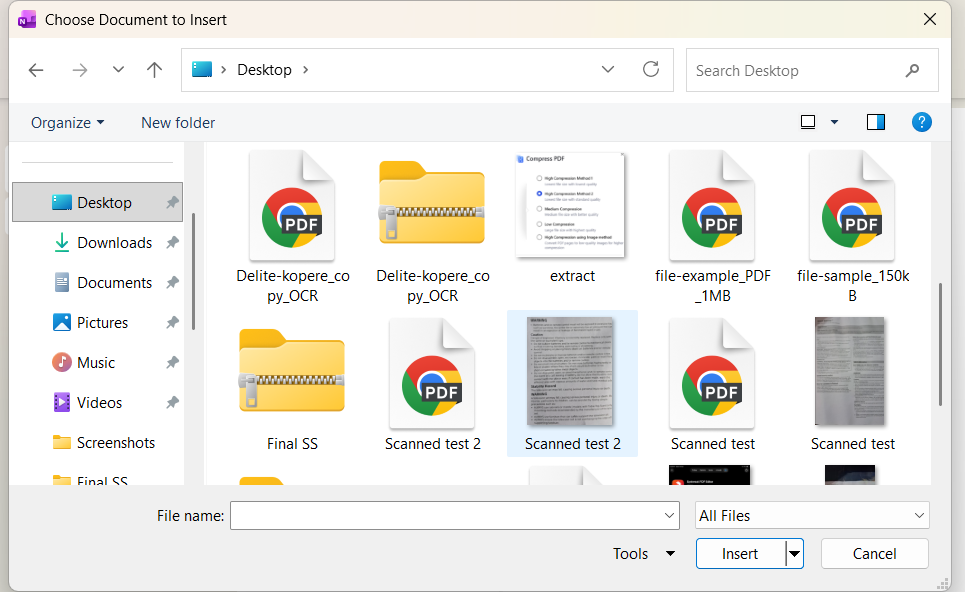Open the Insert button dropdown arrow
Viewport: 965px width, 592px height.
click(x=794, y=554)
